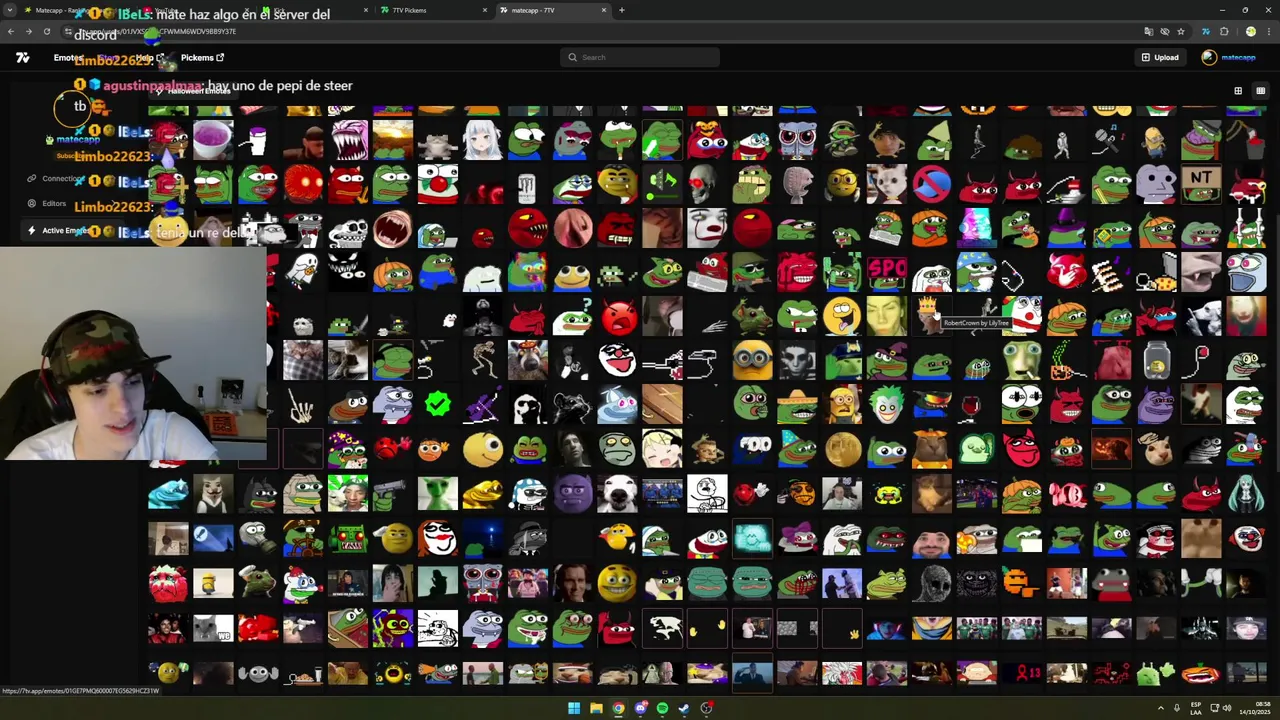Show hidden system tray icons
The image size is (1280, 720).
[1161, 708]
